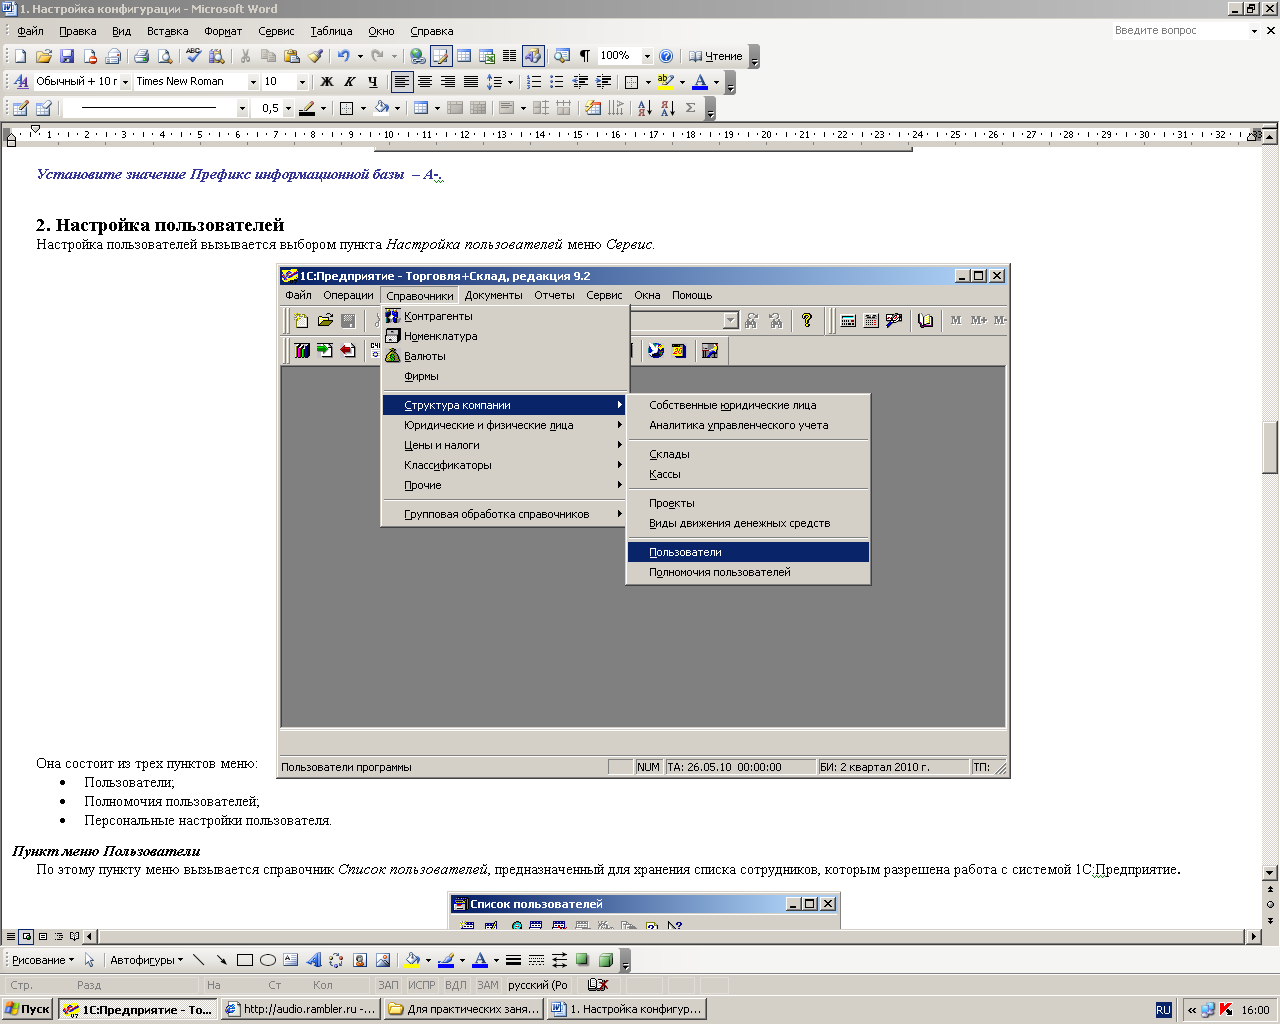Viewport: 1280px width, 1024px height.
Task: Run the Spelling and Grammar check
Action: coord(193,56)
